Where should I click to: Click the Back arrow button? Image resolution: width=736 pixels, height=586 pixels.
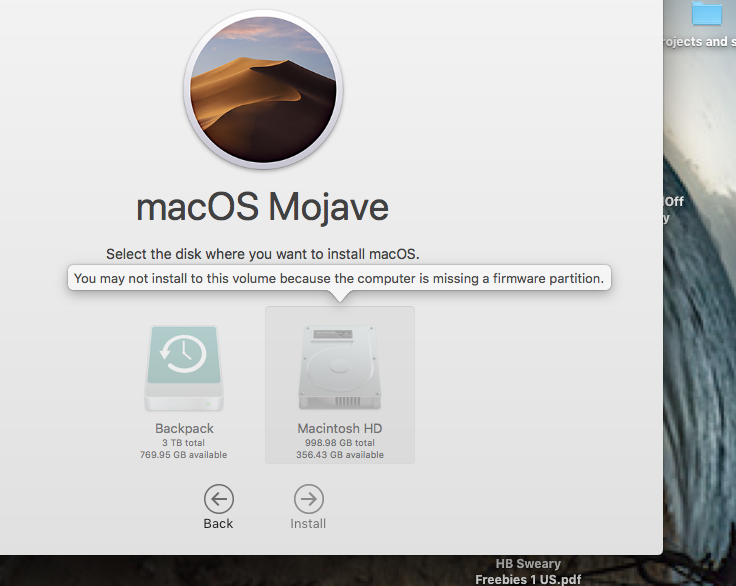[219, 499]
